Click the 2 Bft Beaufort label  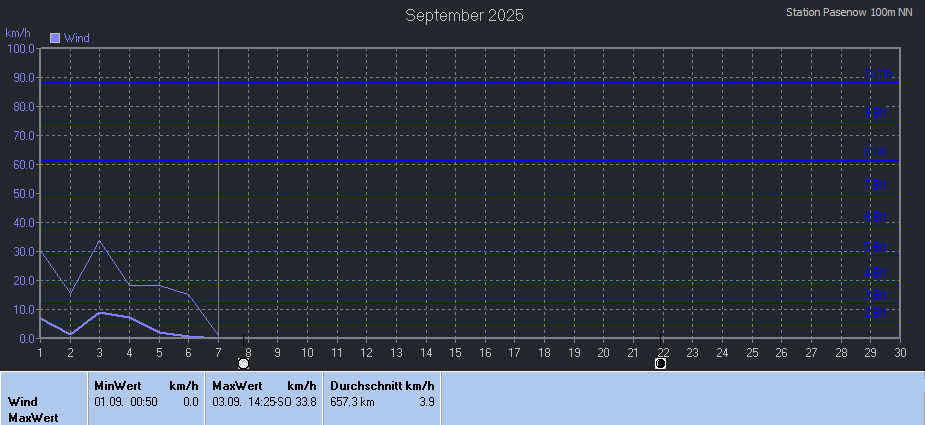(x=875, y=313)
